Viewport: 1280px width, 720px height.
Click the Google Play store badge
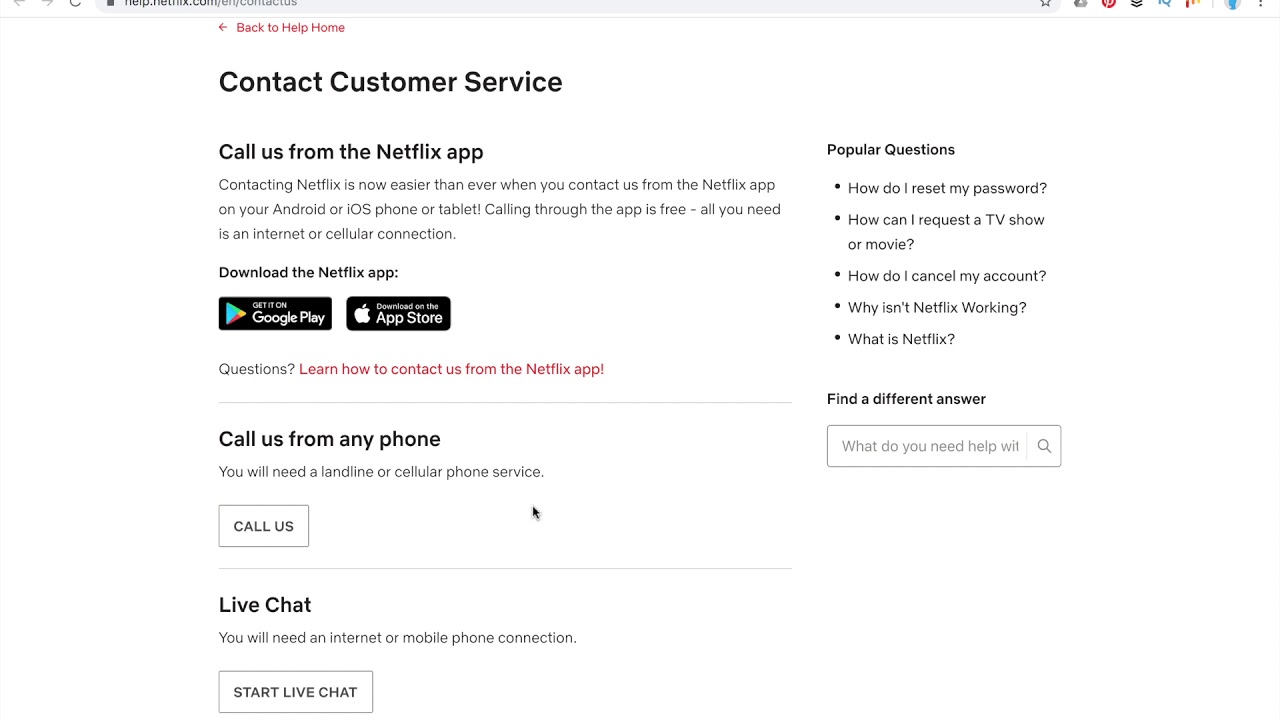(x=275, y=314)
